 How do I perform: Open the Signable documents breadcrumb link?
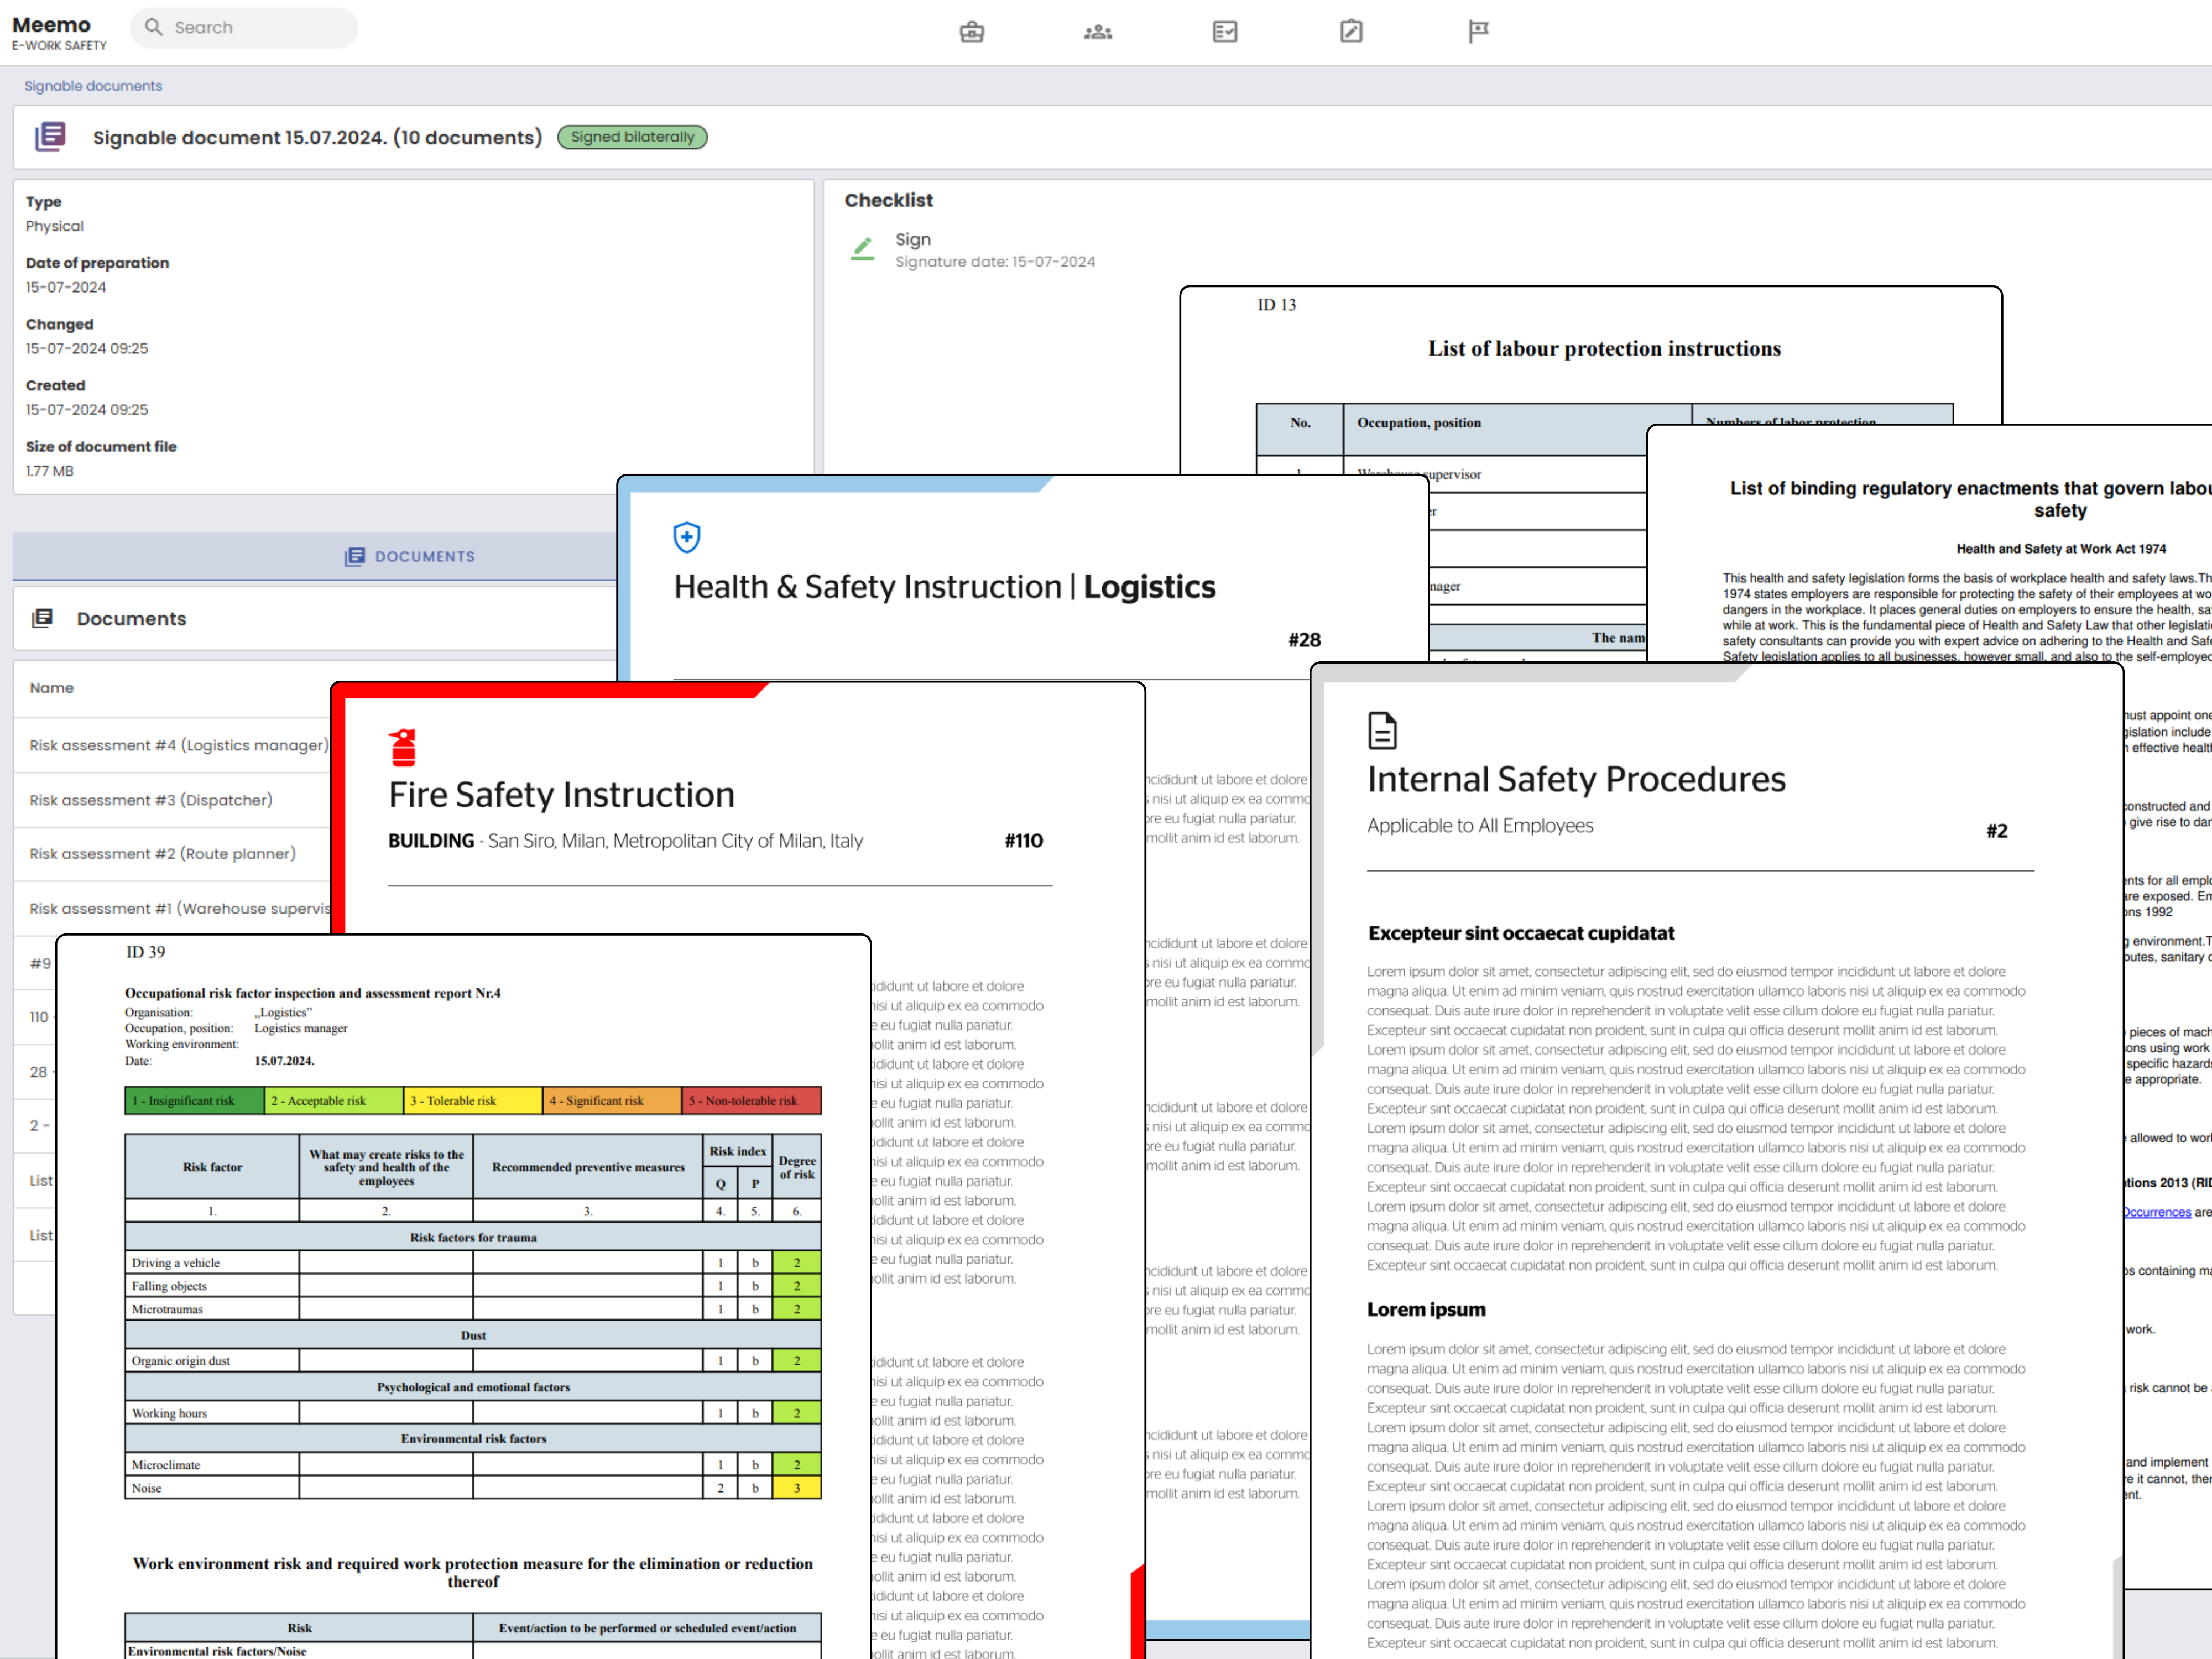click(93, 86)
